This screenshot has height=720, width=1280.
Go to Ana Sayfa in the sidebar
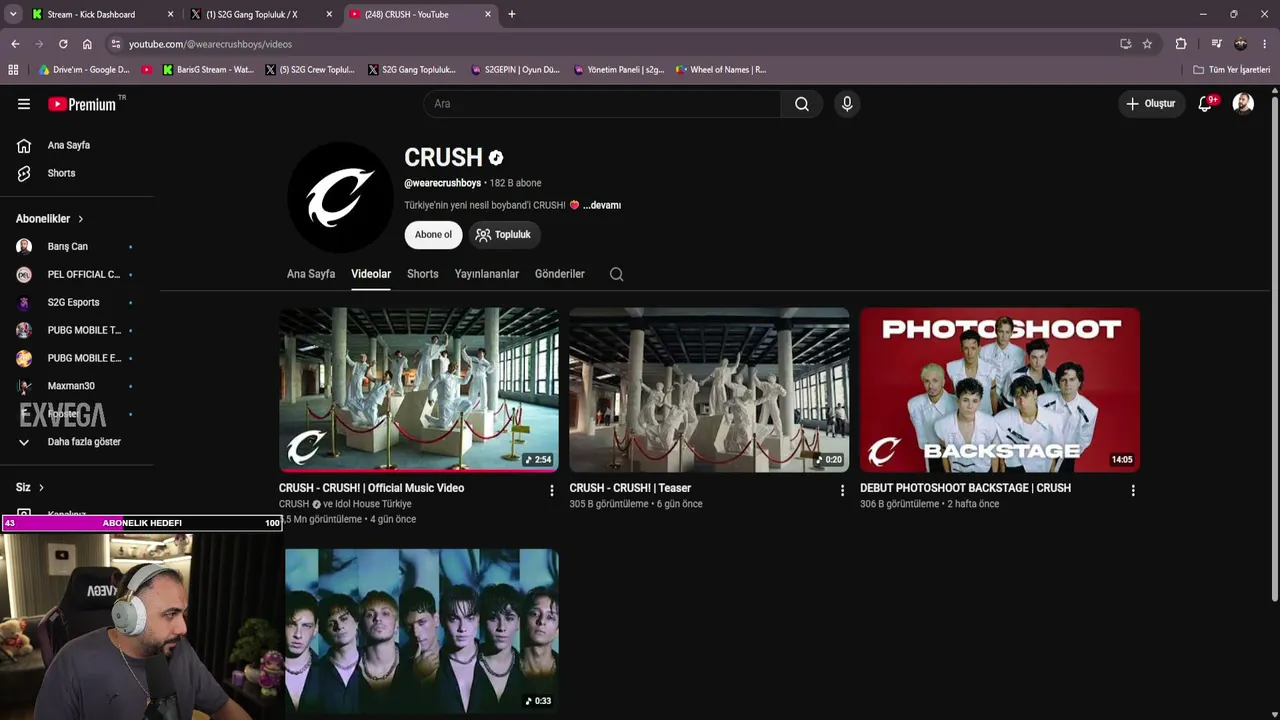click(70, 146)
